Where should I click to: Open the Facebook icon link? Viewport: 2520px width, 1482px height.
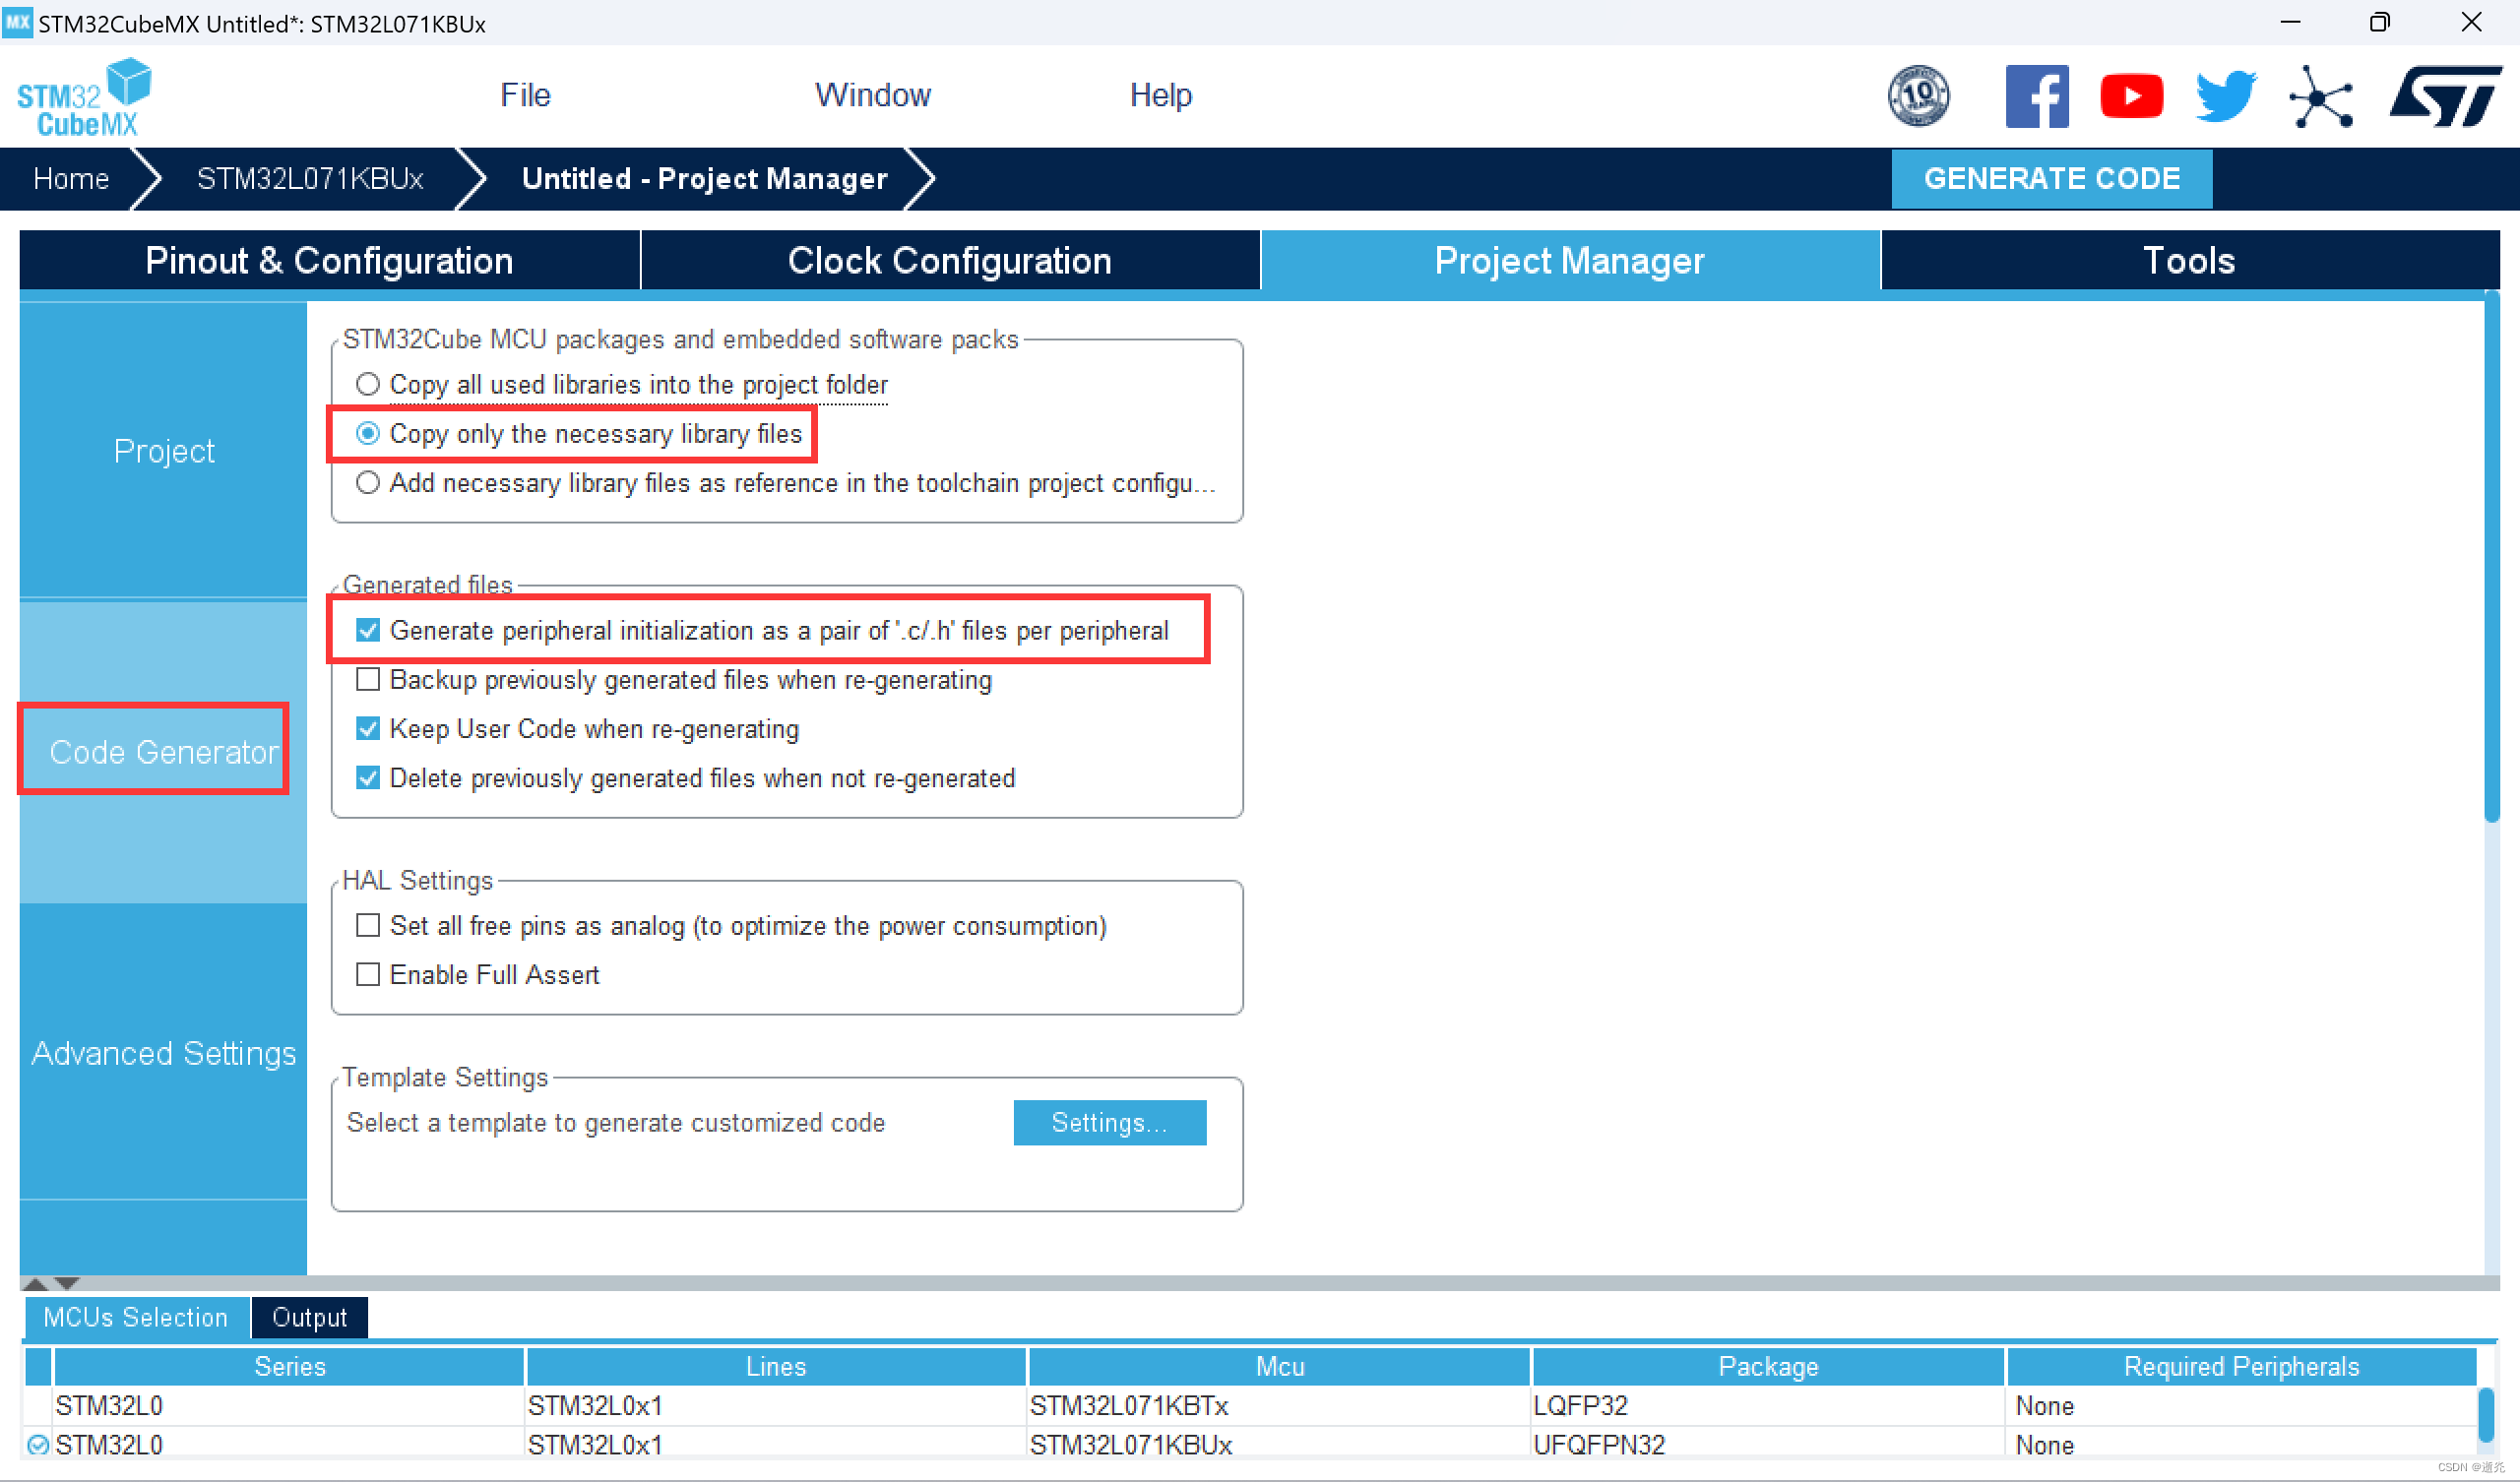(x=2037, y=96)
